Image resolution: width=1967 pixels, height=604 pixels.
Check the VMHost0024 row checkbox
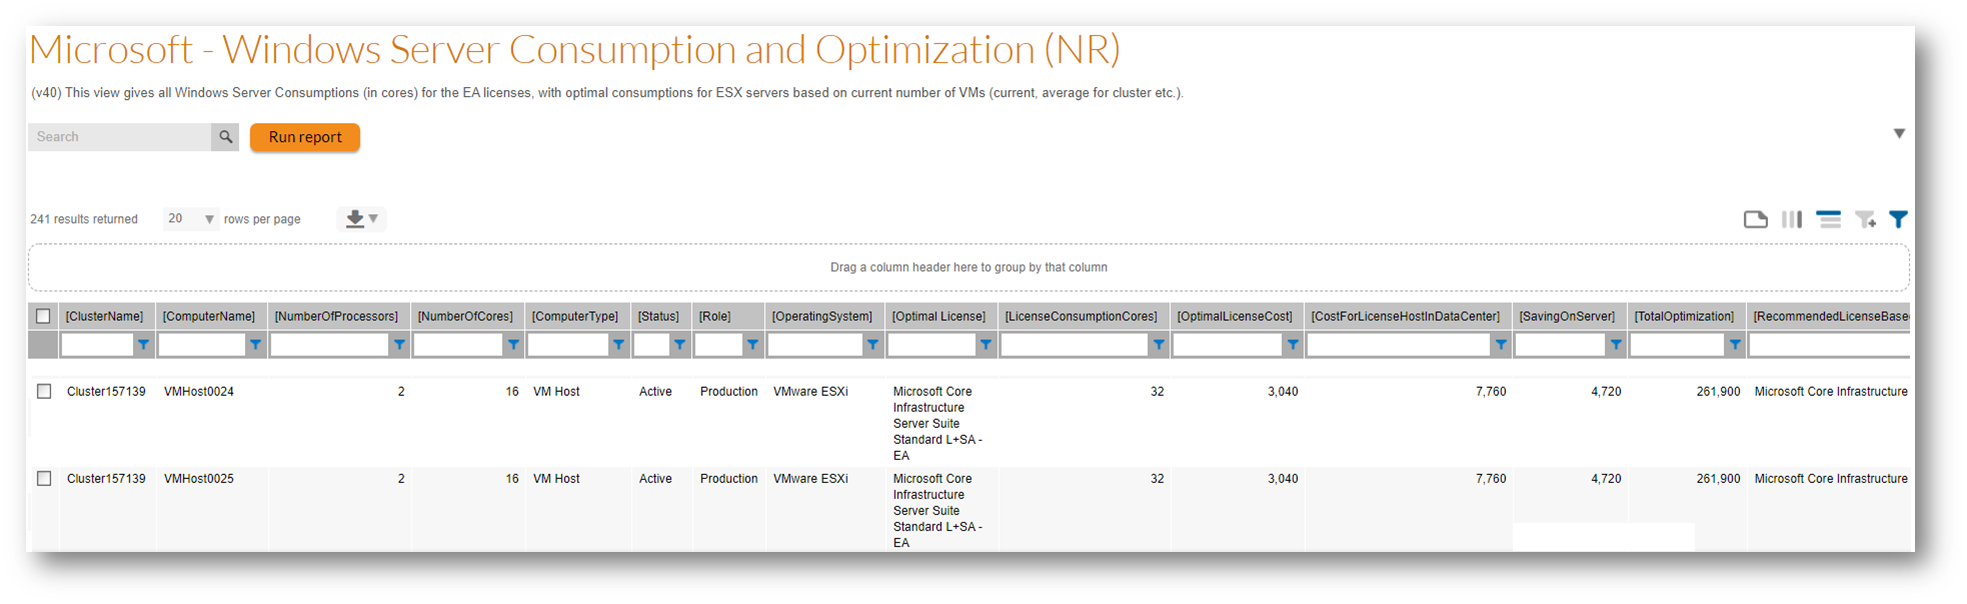(x=44, y=391)
